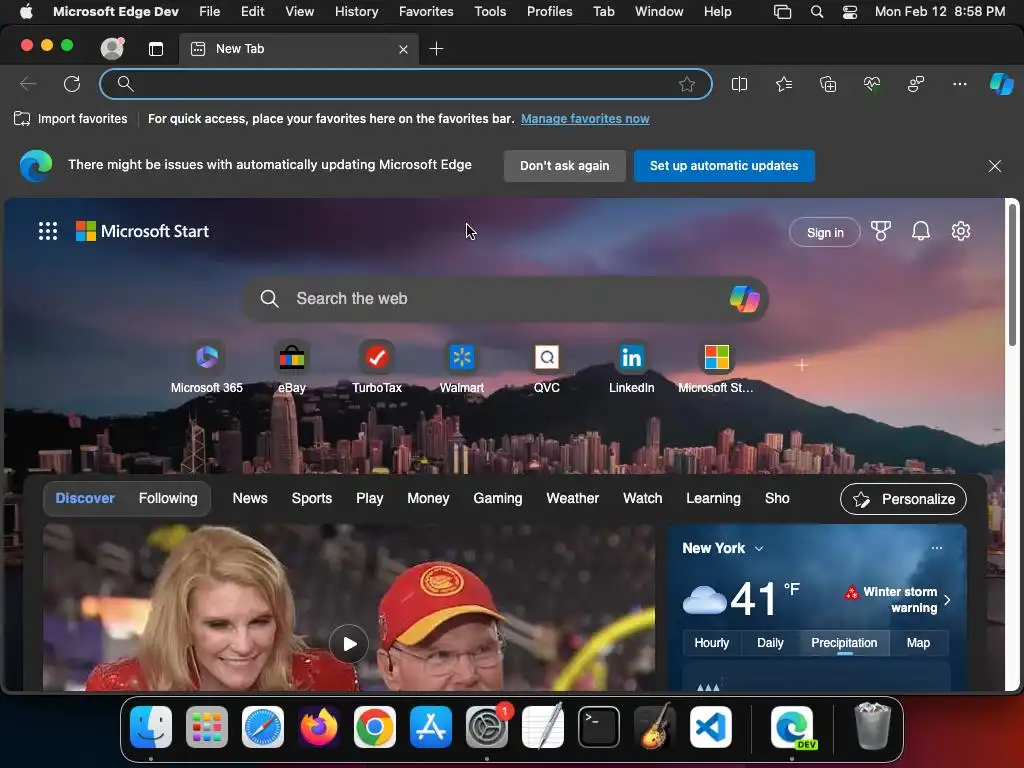Open the eBay quick link
Image resolution: width=1024 pixels, height=768 pixels.
tap(292, 369)
